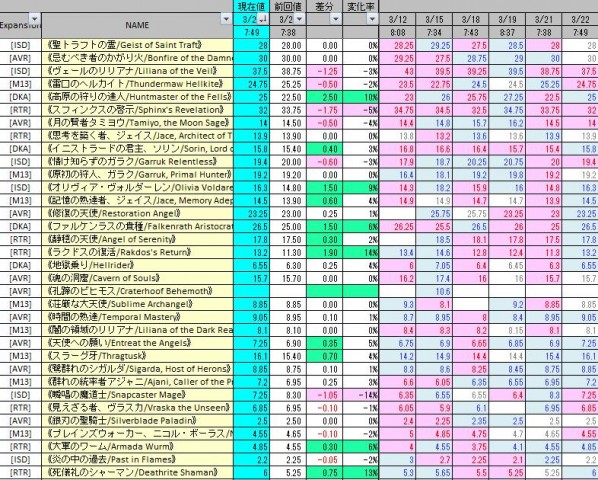598x480 pixels.
Task: Click the 変化率 header cell
Action: (360, 6)
